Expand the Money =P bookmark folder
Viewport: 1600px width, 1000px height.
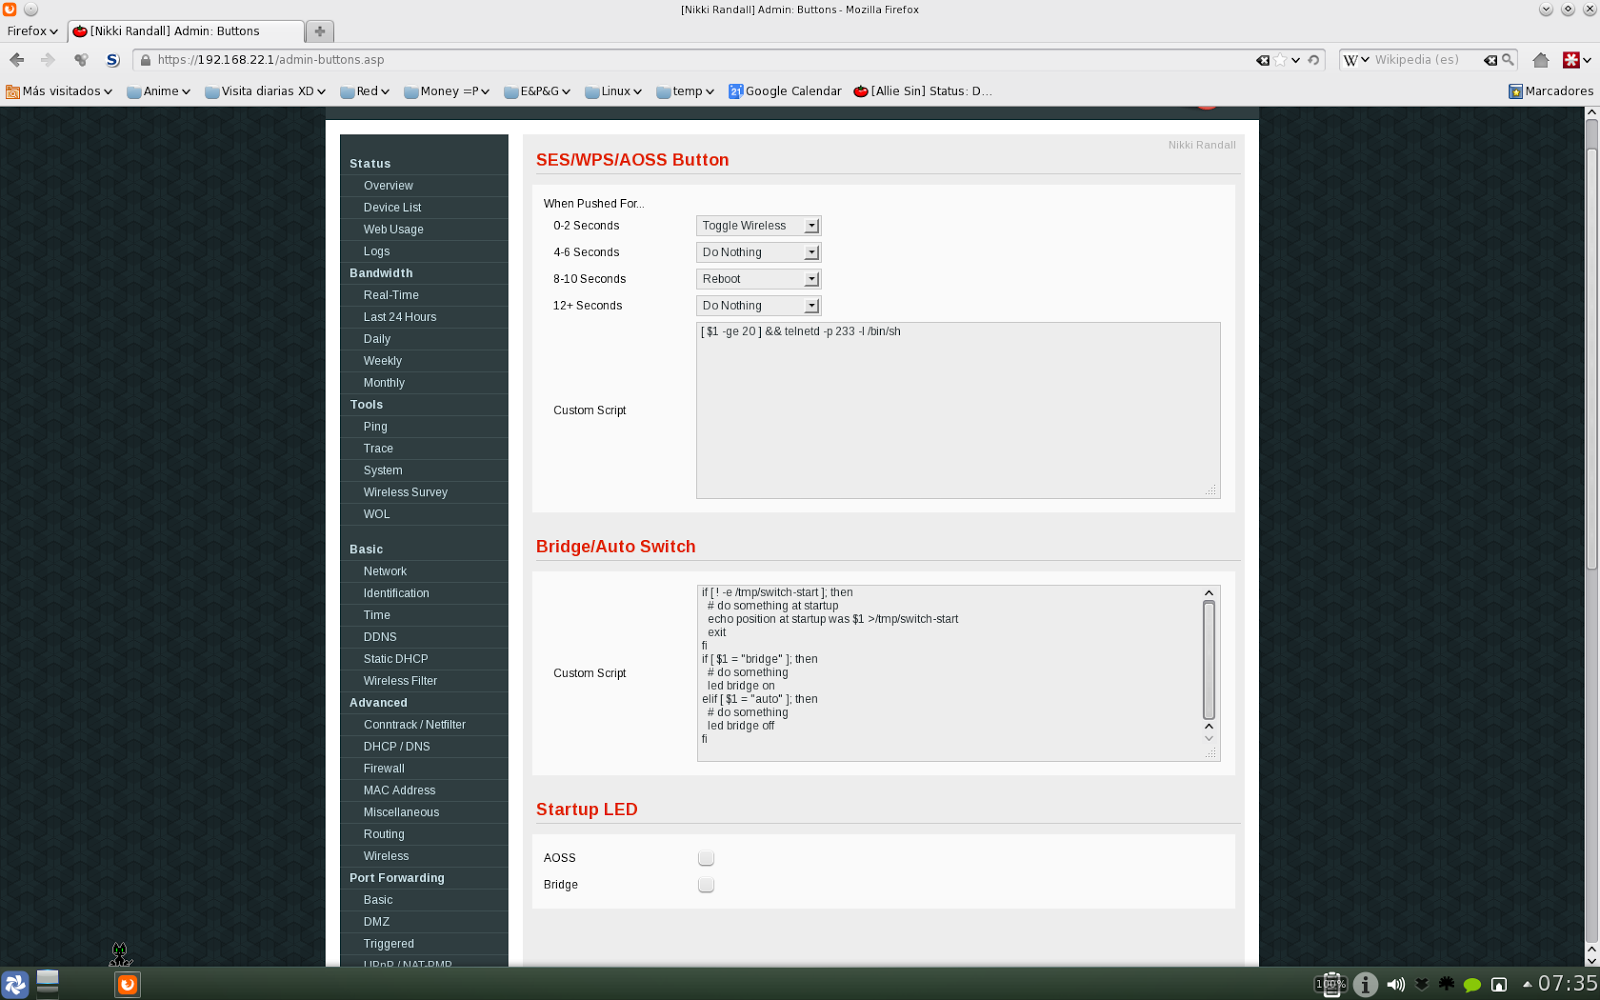(446, 91)
